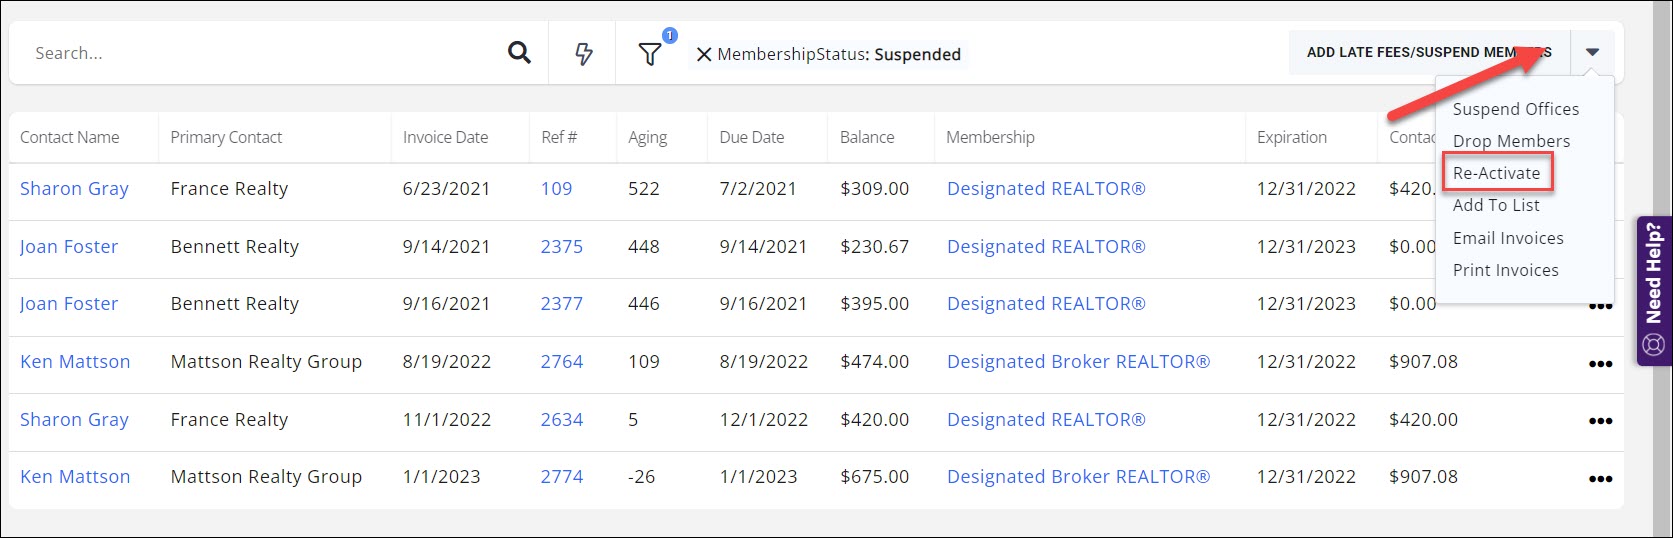Select Drop Members menu option
Image resolution: width=1673 pixels, height=538 pixels.
[1511, 141]
